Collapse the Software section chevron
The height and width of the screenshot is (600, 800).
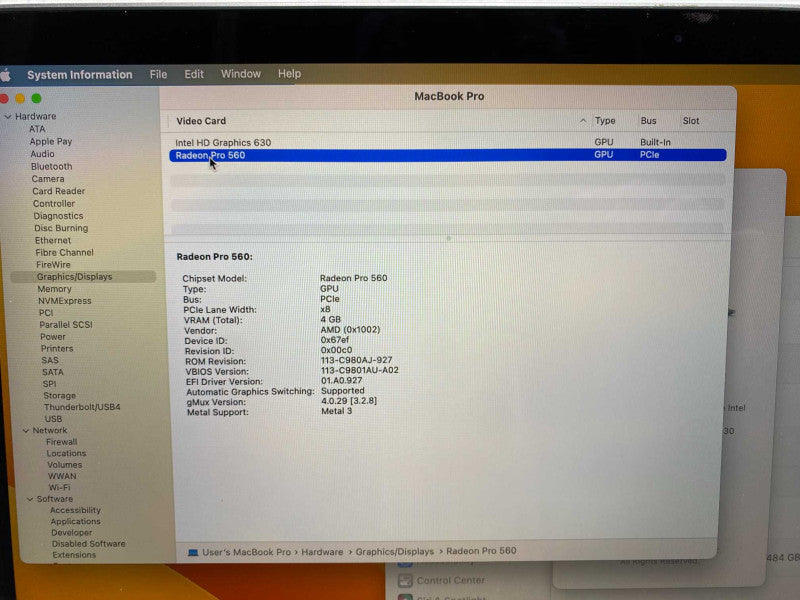[x=30, y=499]
